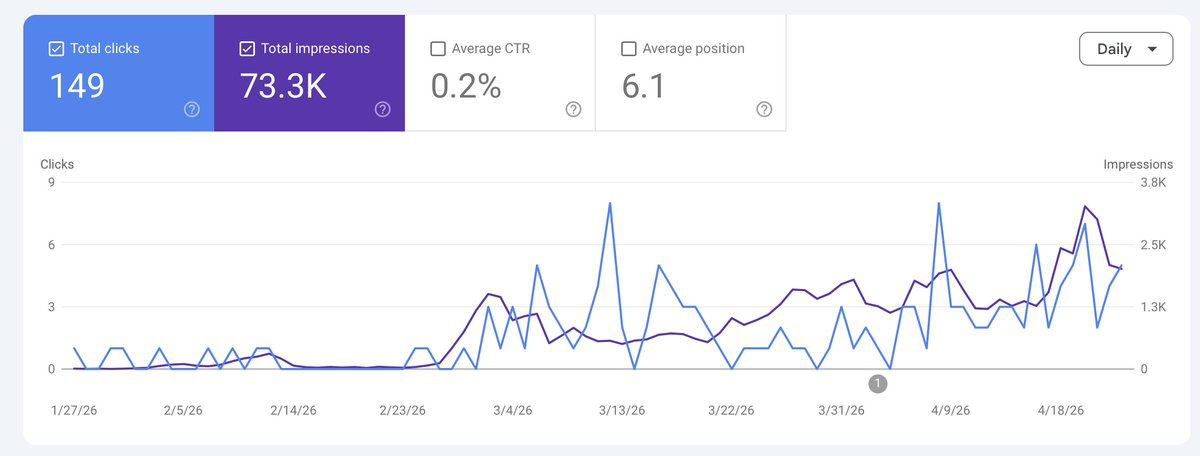
Task: Select the 0.2% average CTR value
Action: (x=465, y=86)
